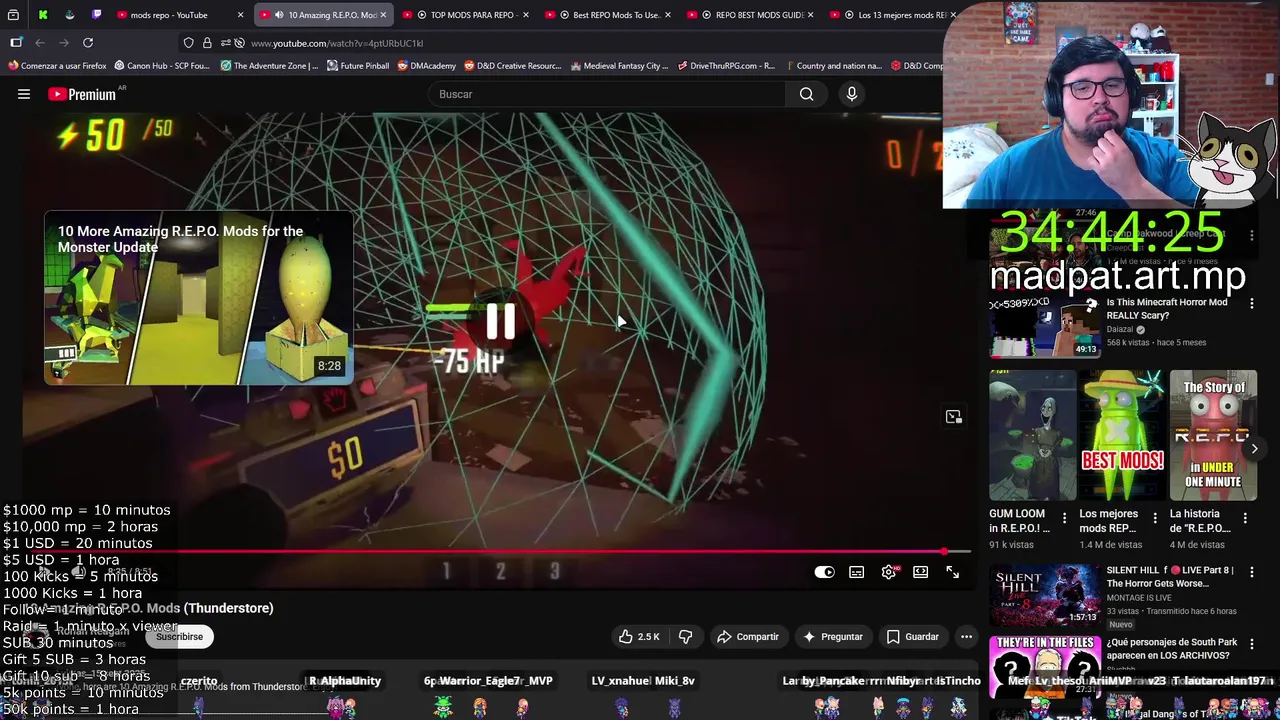Close the 10 Amazing R.E.P.O. Mods tab
The width and height of the screenshot is (1280, 720).
click(383, 15)
